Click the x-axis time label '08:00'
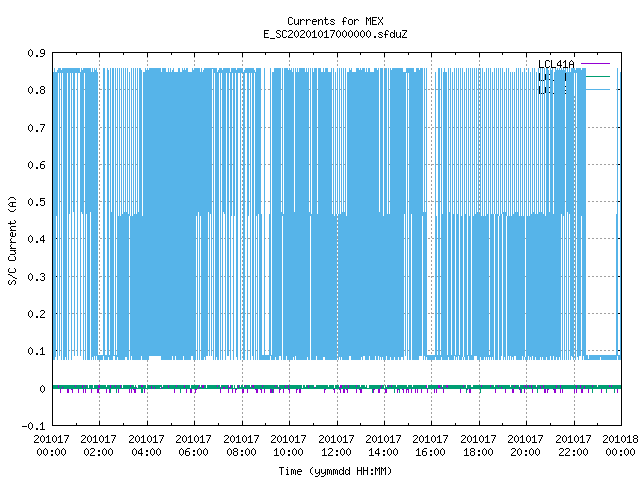This screenshot has height=480, width=640. [241, 452]
